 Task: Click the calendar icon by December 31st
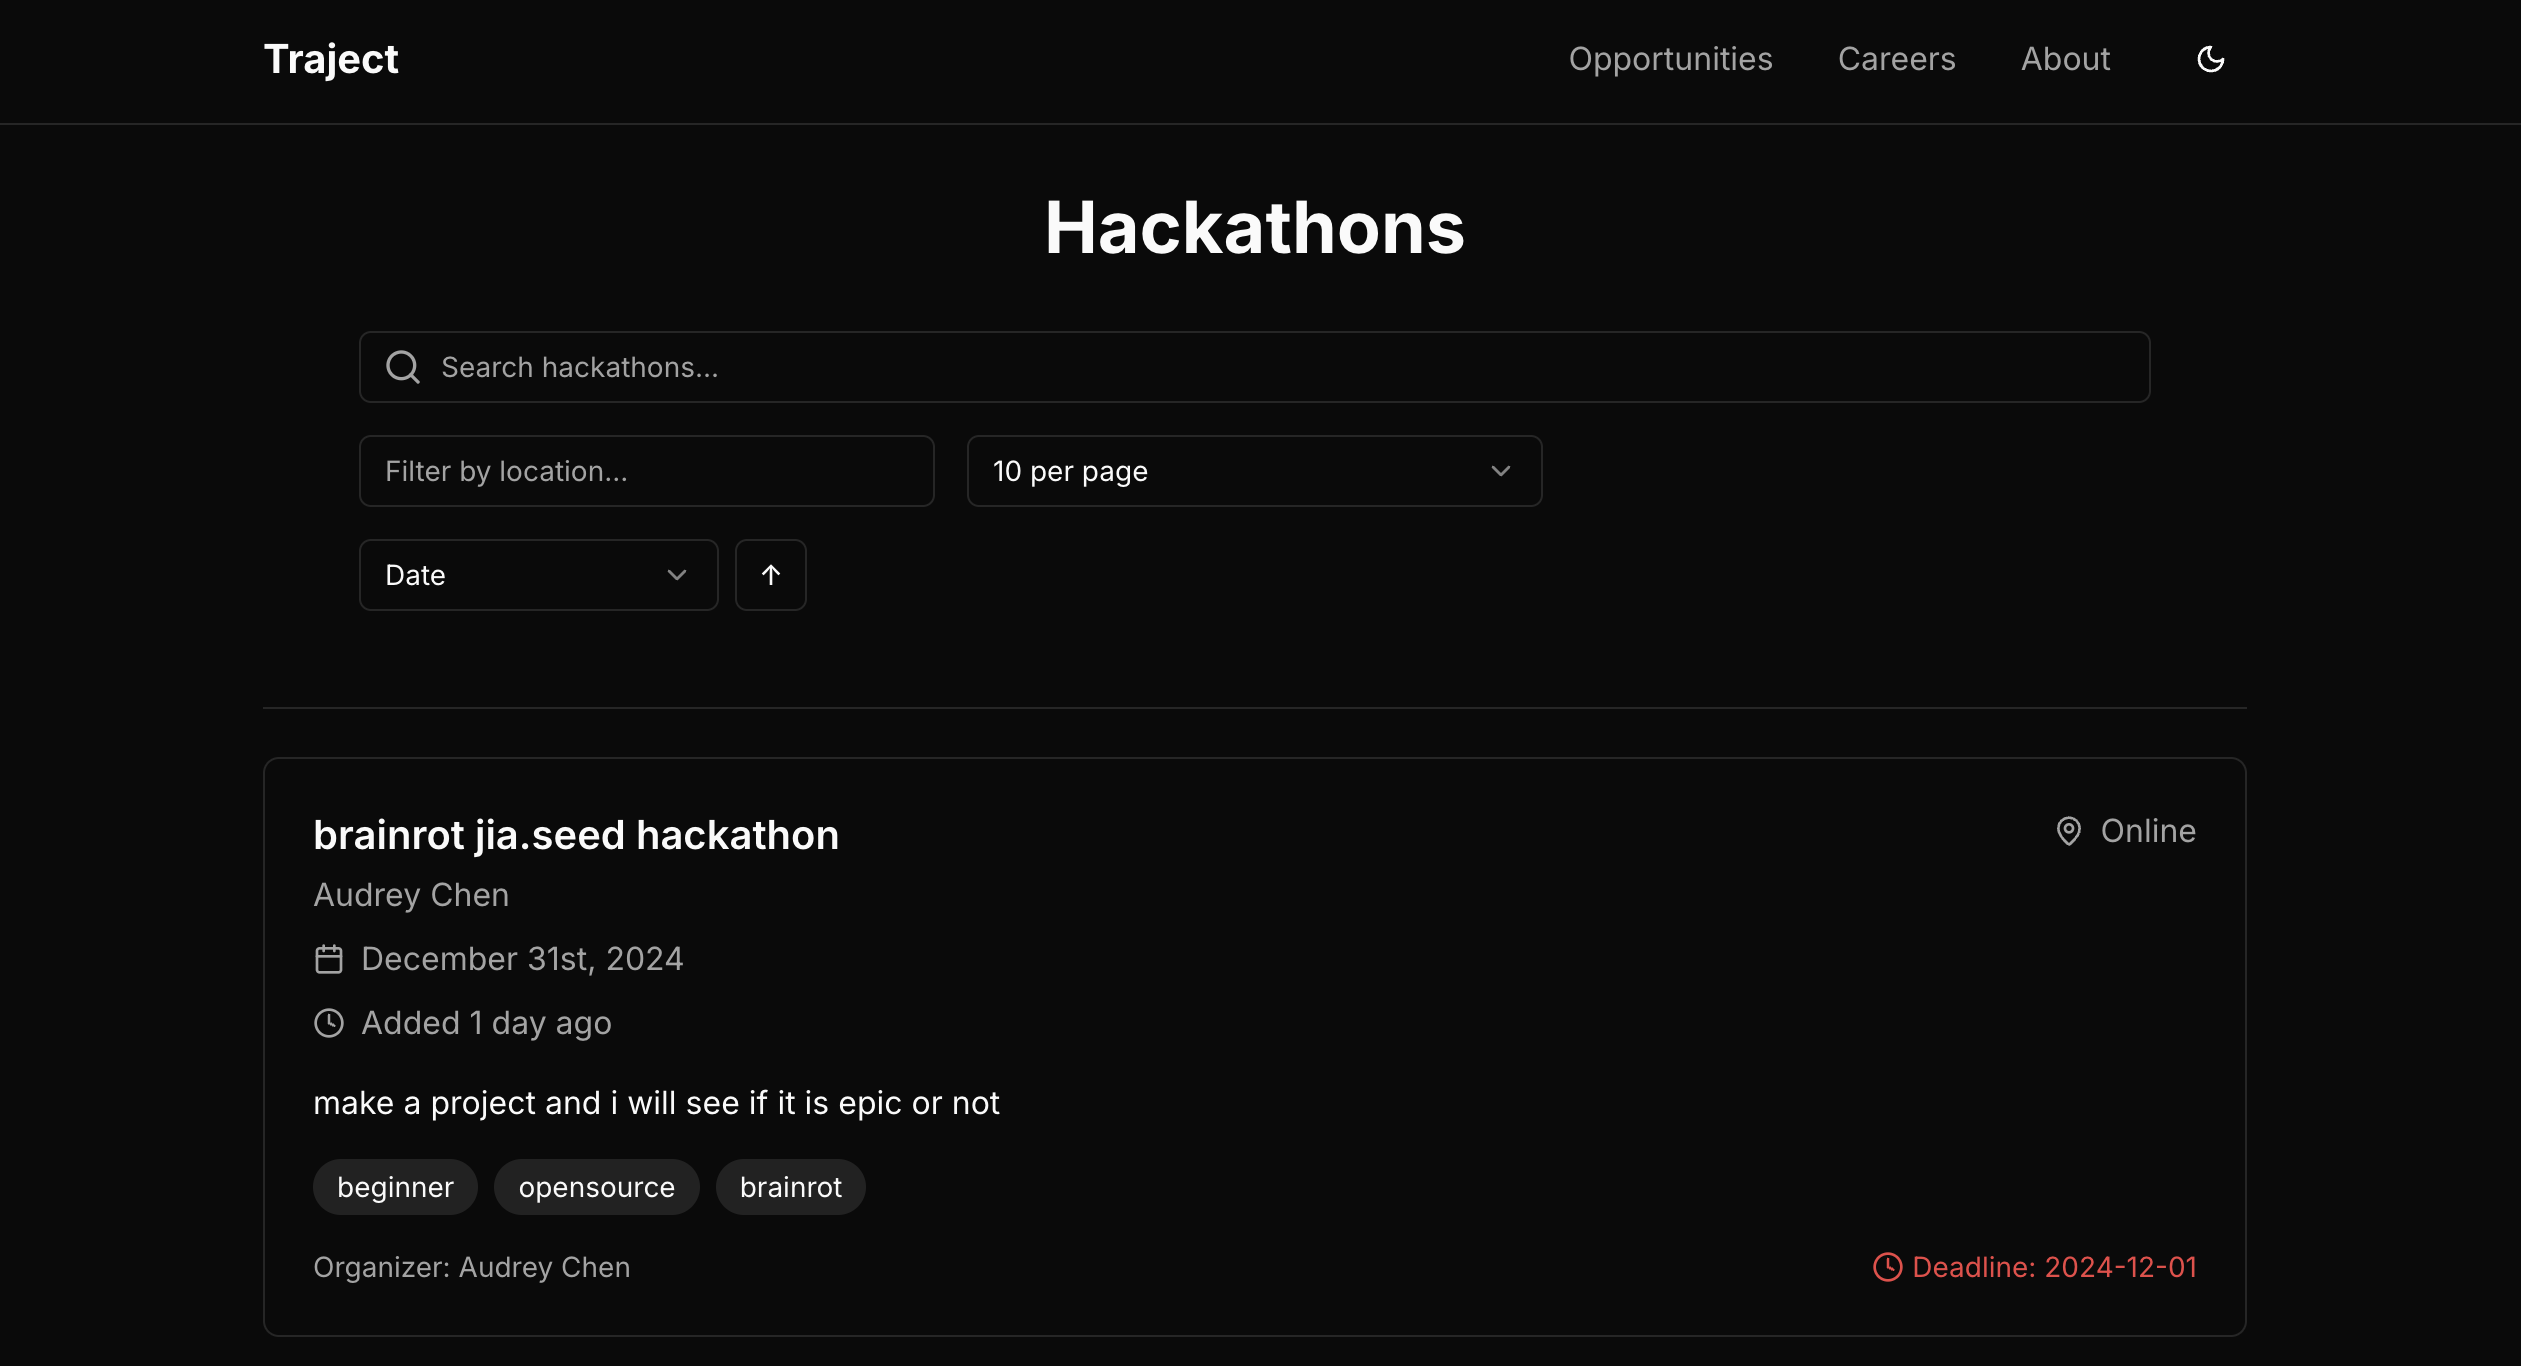pos(328,959)
